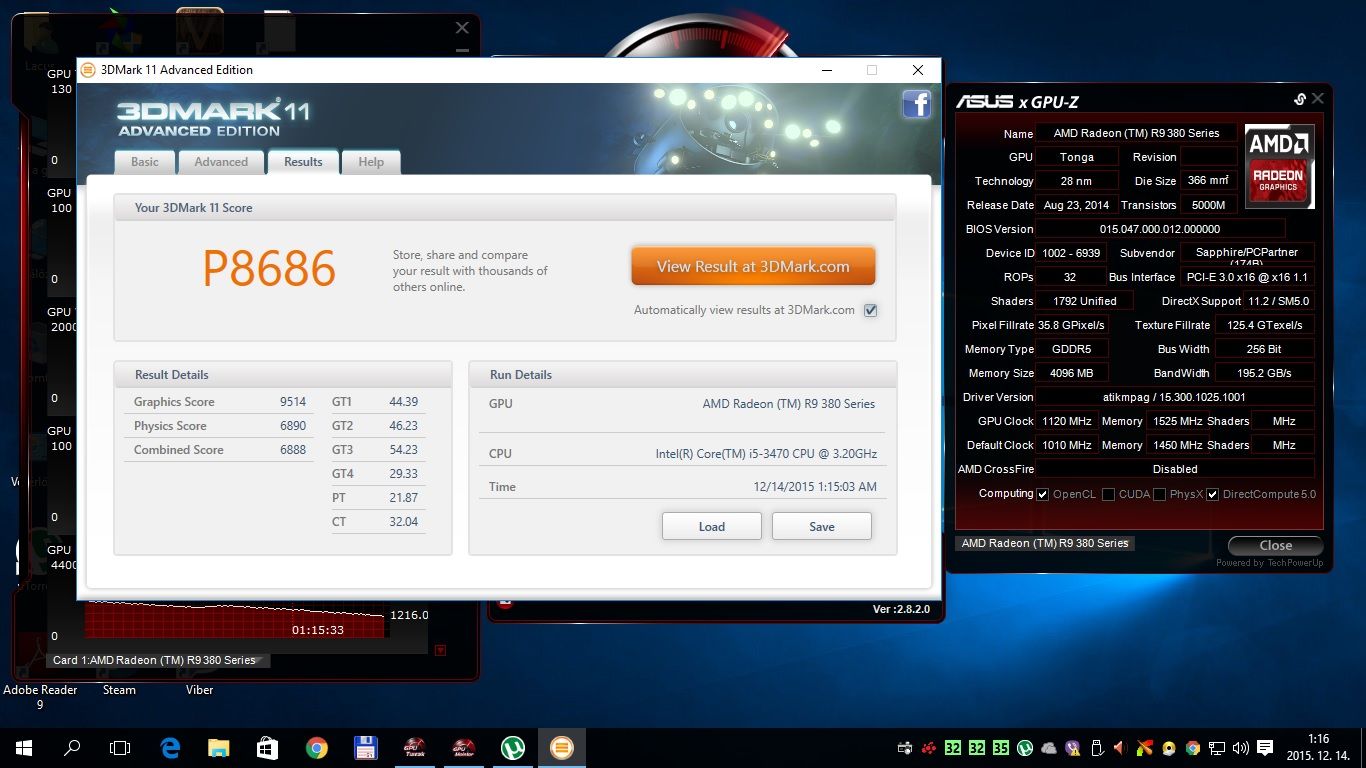Select the Results tab
Image resolution: width=1366 pixels, height=768 pixels.
click(x=303, y=162)
